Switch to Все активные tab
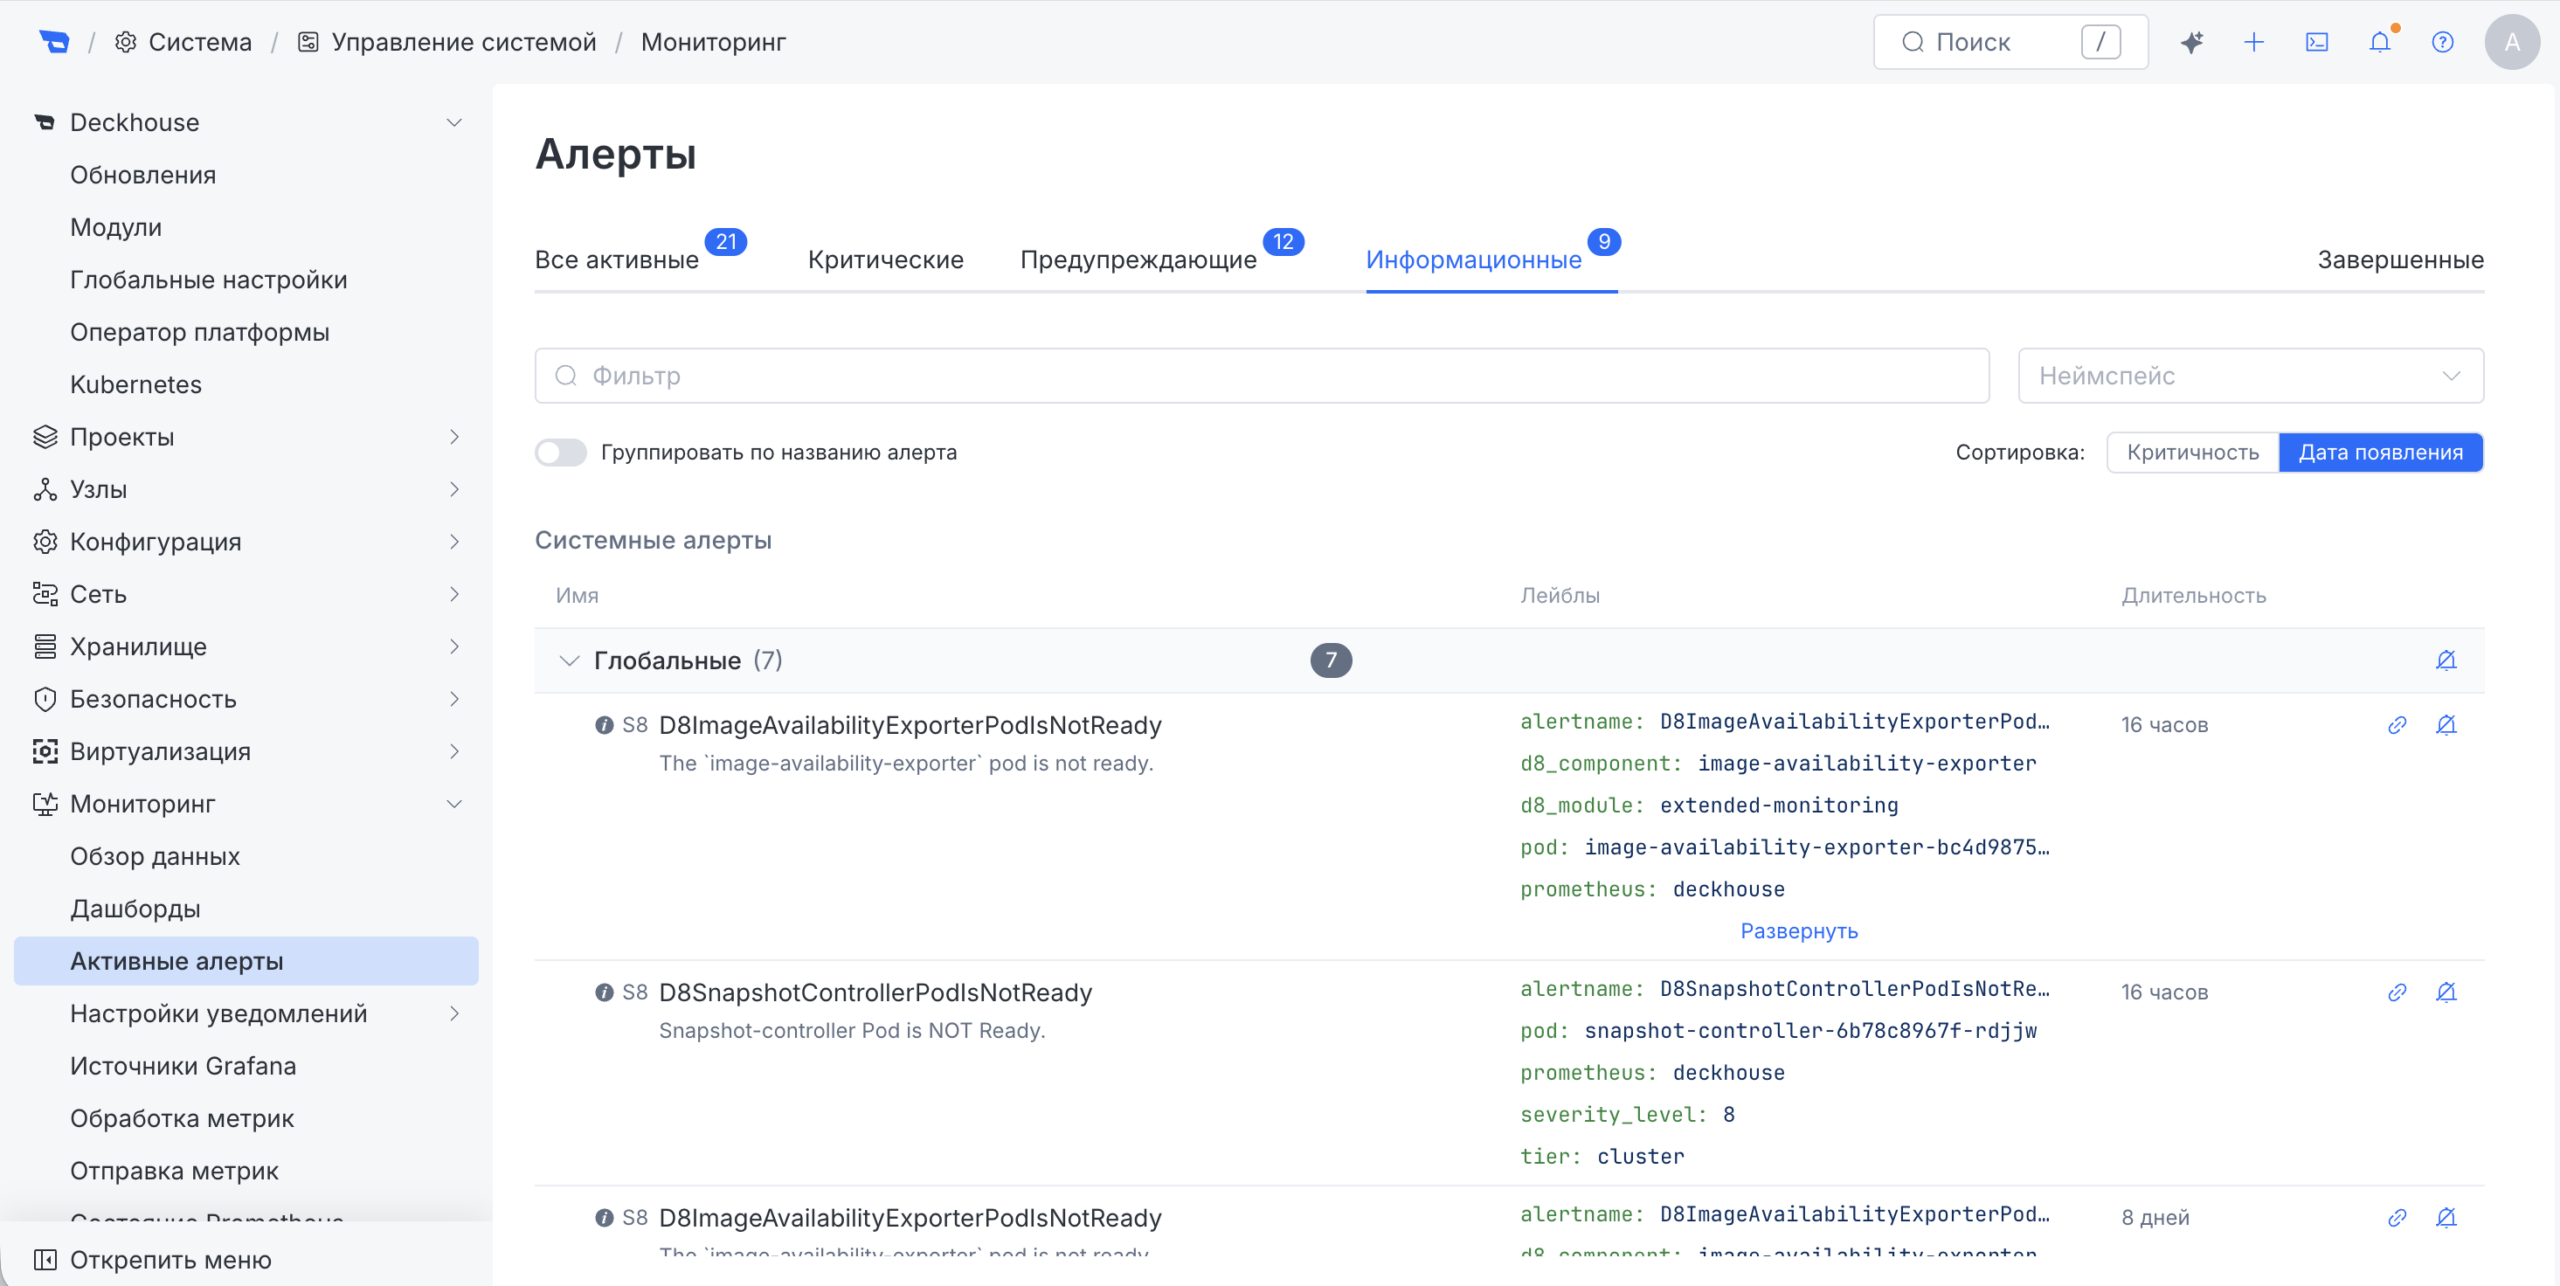Image resolution: width=2560 pixels, height=1286 pixels. tap(617, 260)
